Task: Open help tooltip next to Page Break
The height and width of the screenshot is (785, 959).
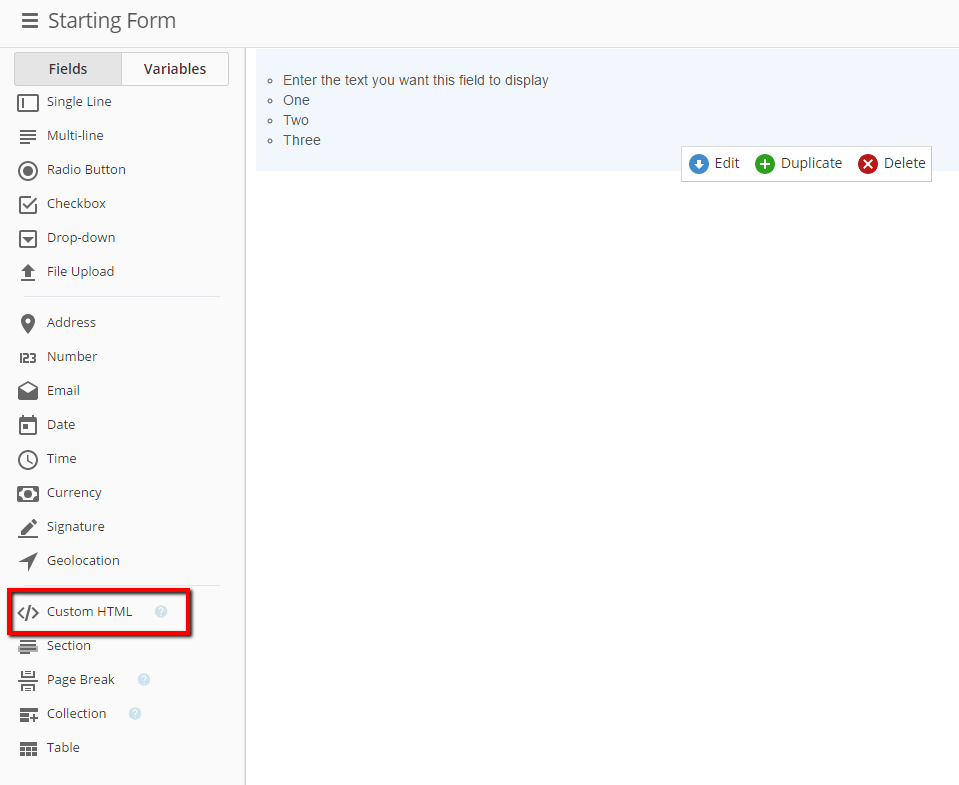Action: 144,679
